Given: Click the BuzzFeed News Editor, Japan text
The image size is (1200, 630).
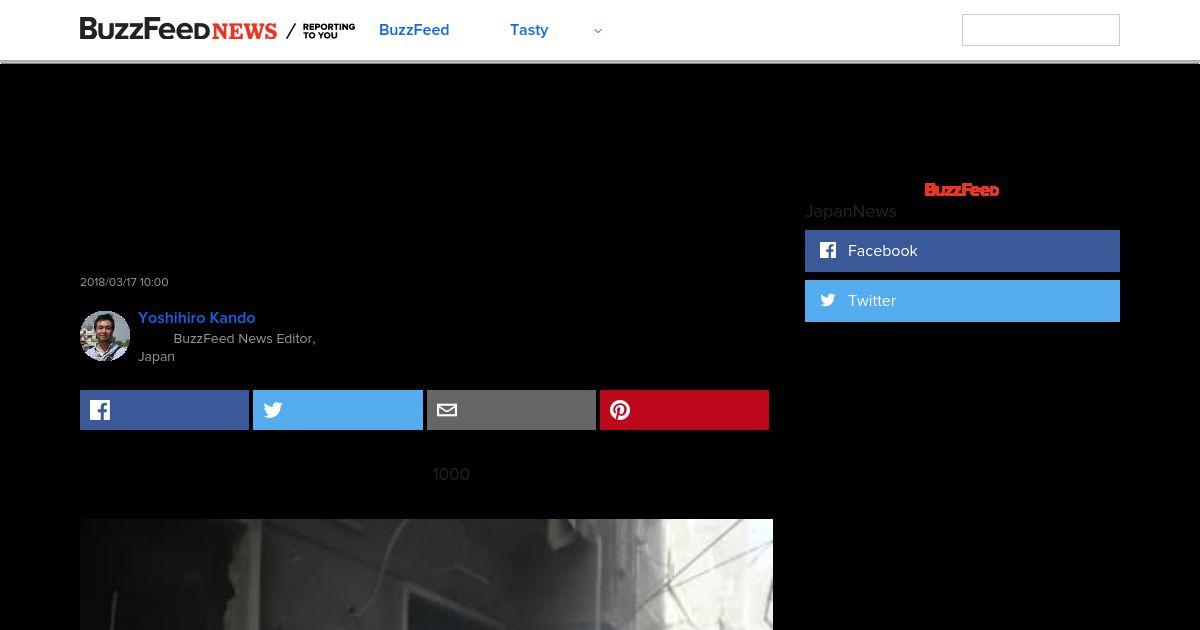Looking at the screenshot, I should (x=227, y=347).
